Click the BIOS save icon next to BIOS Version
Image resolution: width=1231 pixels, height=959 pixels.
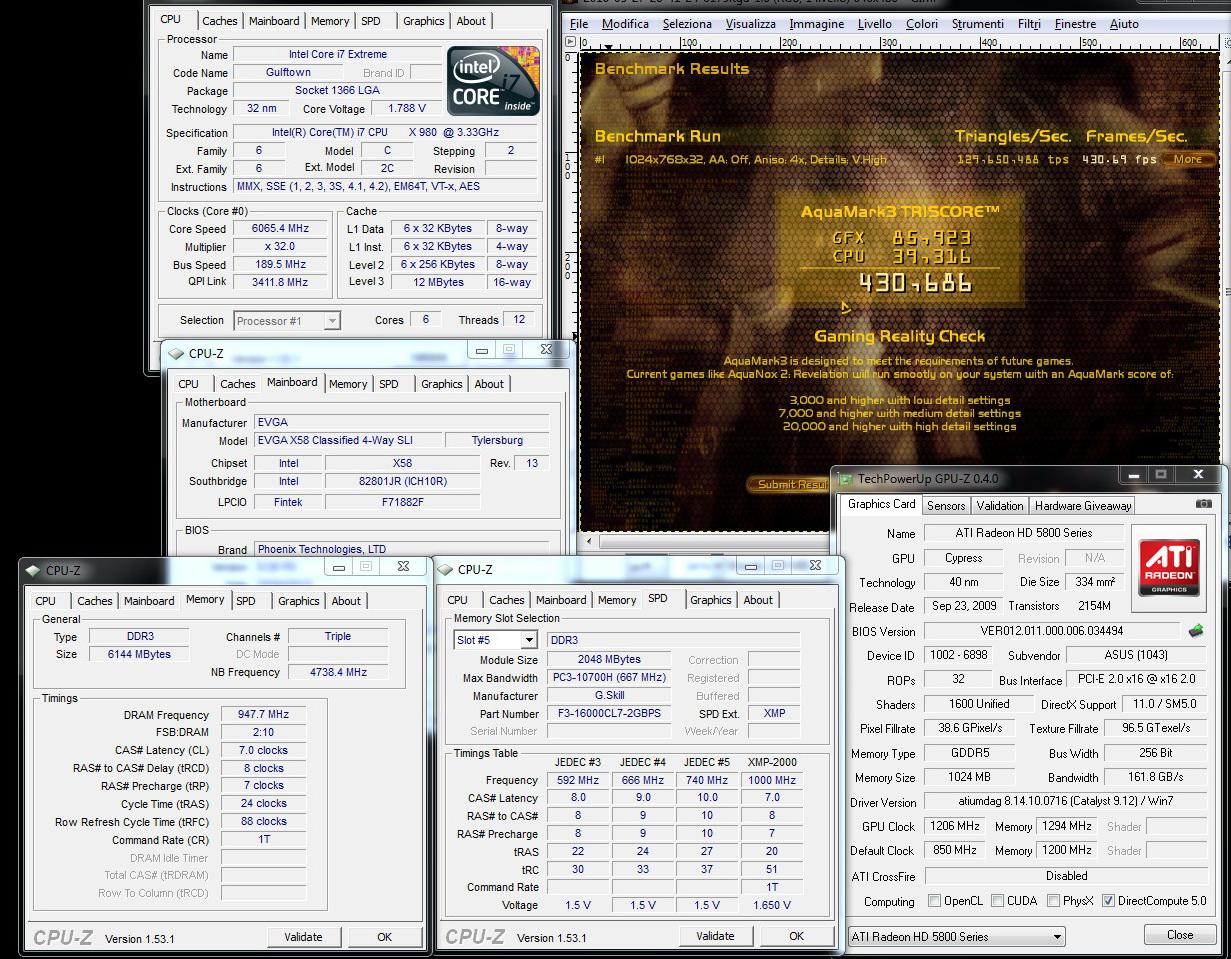pos(1196,631)
